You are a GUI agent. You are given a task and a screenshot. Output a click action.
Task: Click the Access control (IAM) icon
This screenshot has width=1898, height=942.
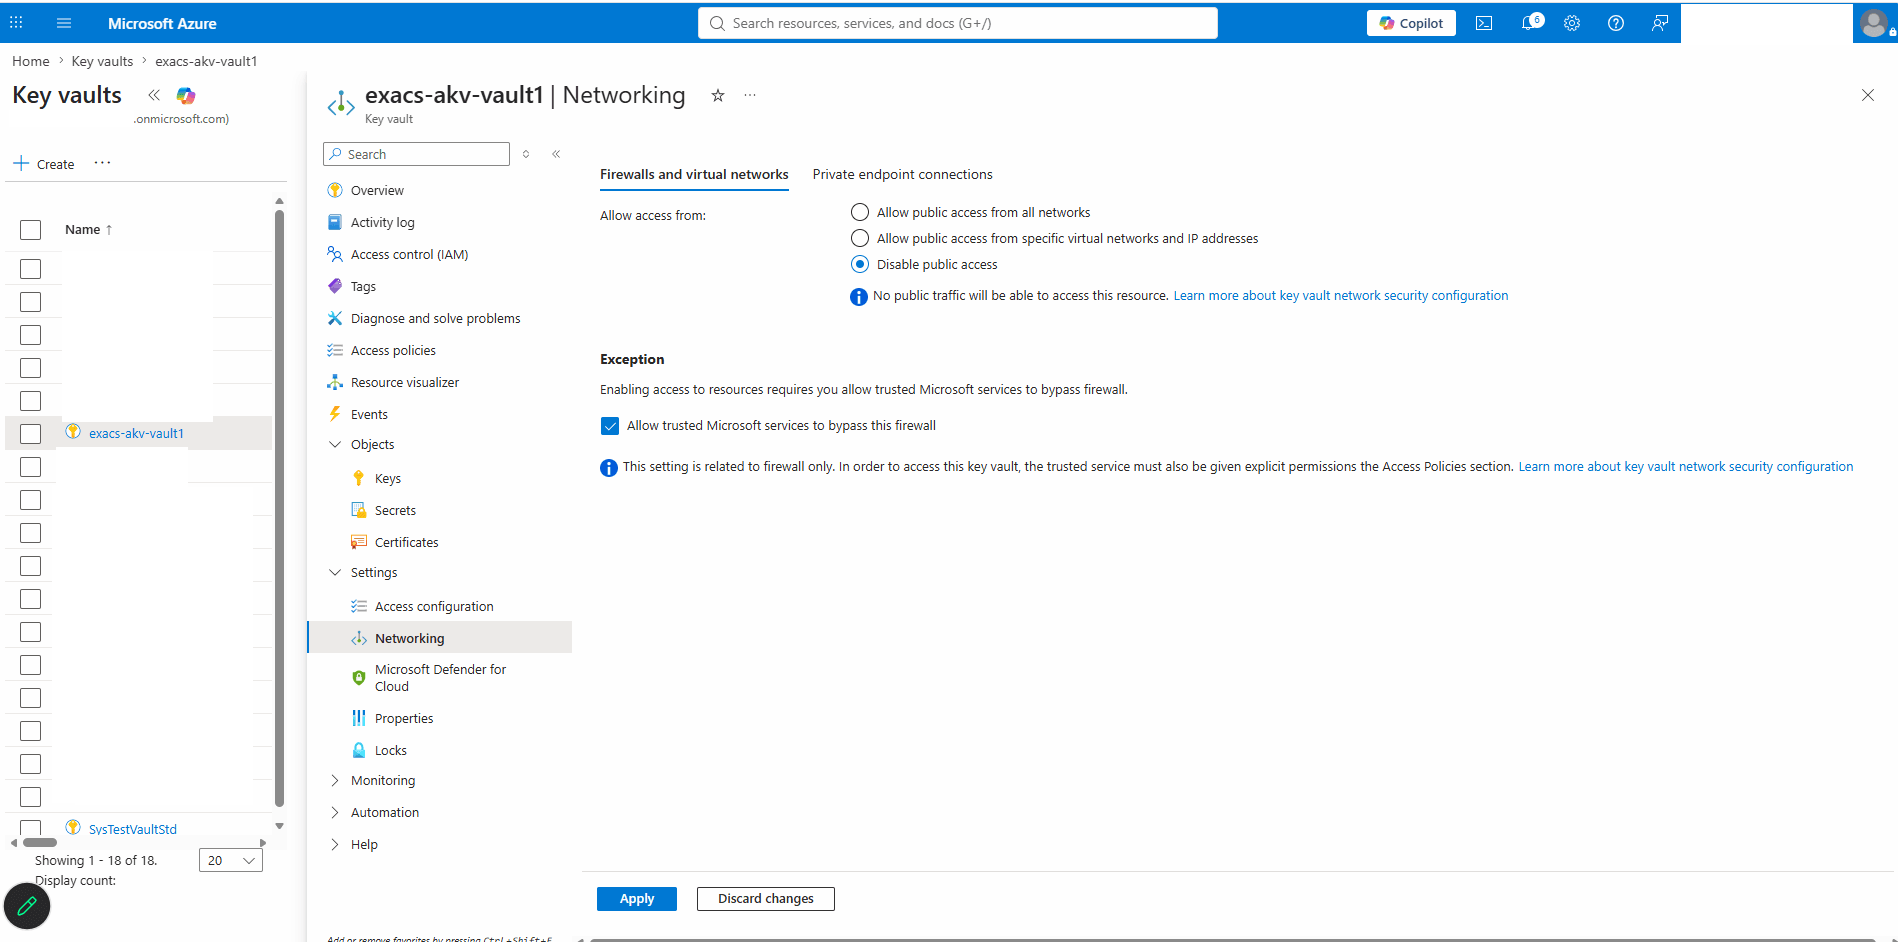(x=335, y=254)
